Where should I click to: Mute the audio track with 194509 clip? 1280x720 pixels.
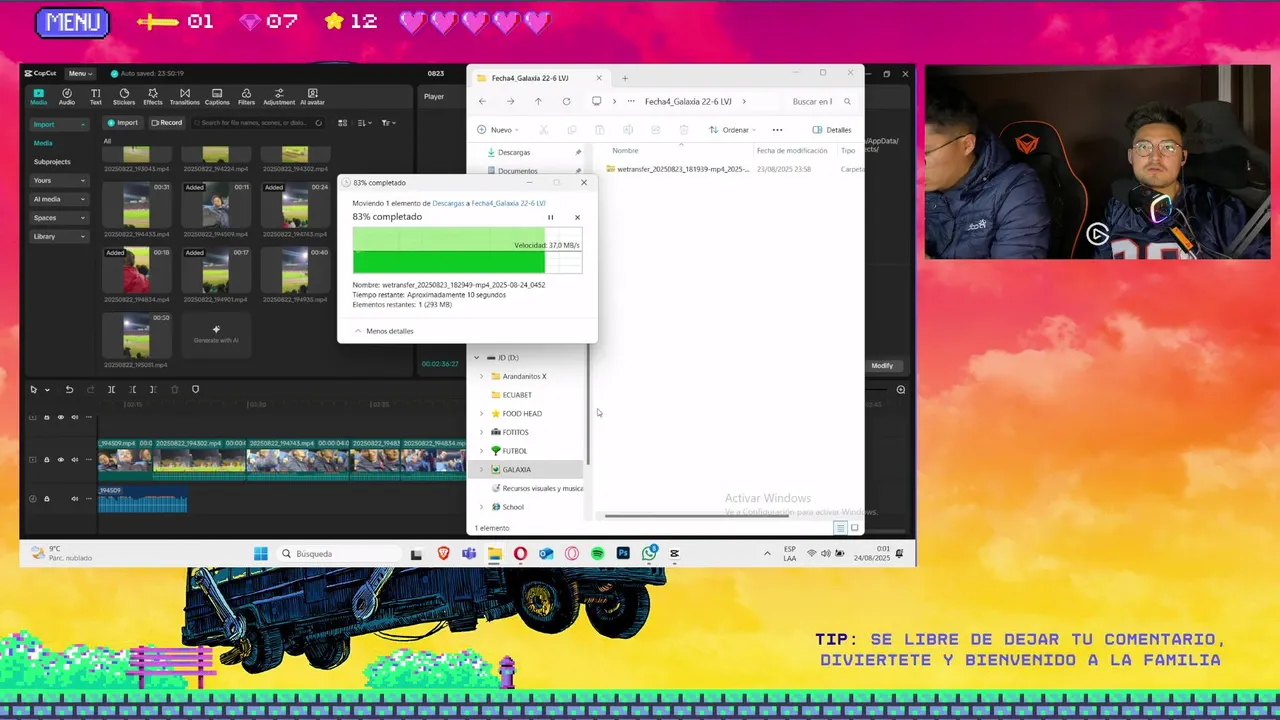[x=74, y=498]
